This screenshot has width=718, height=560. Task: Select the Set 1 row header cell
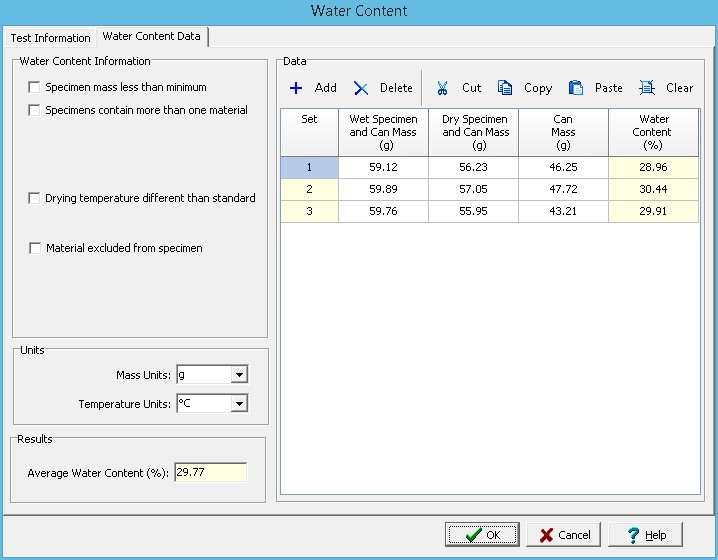pyautogui.click(x=309, y=168)
